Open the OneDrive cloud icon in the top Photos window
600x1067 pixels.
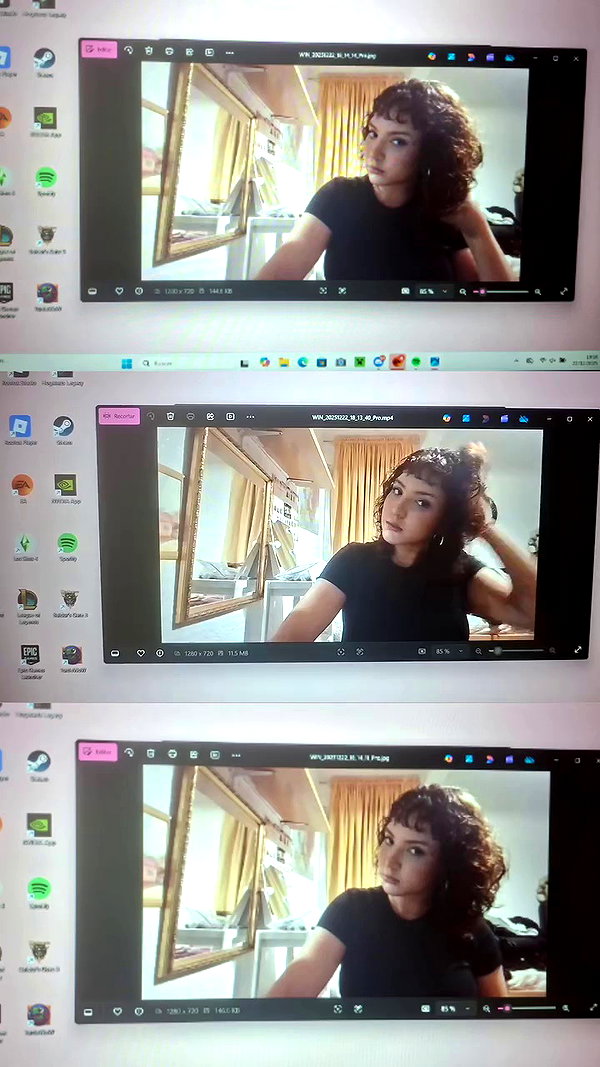tap(510, 58)
